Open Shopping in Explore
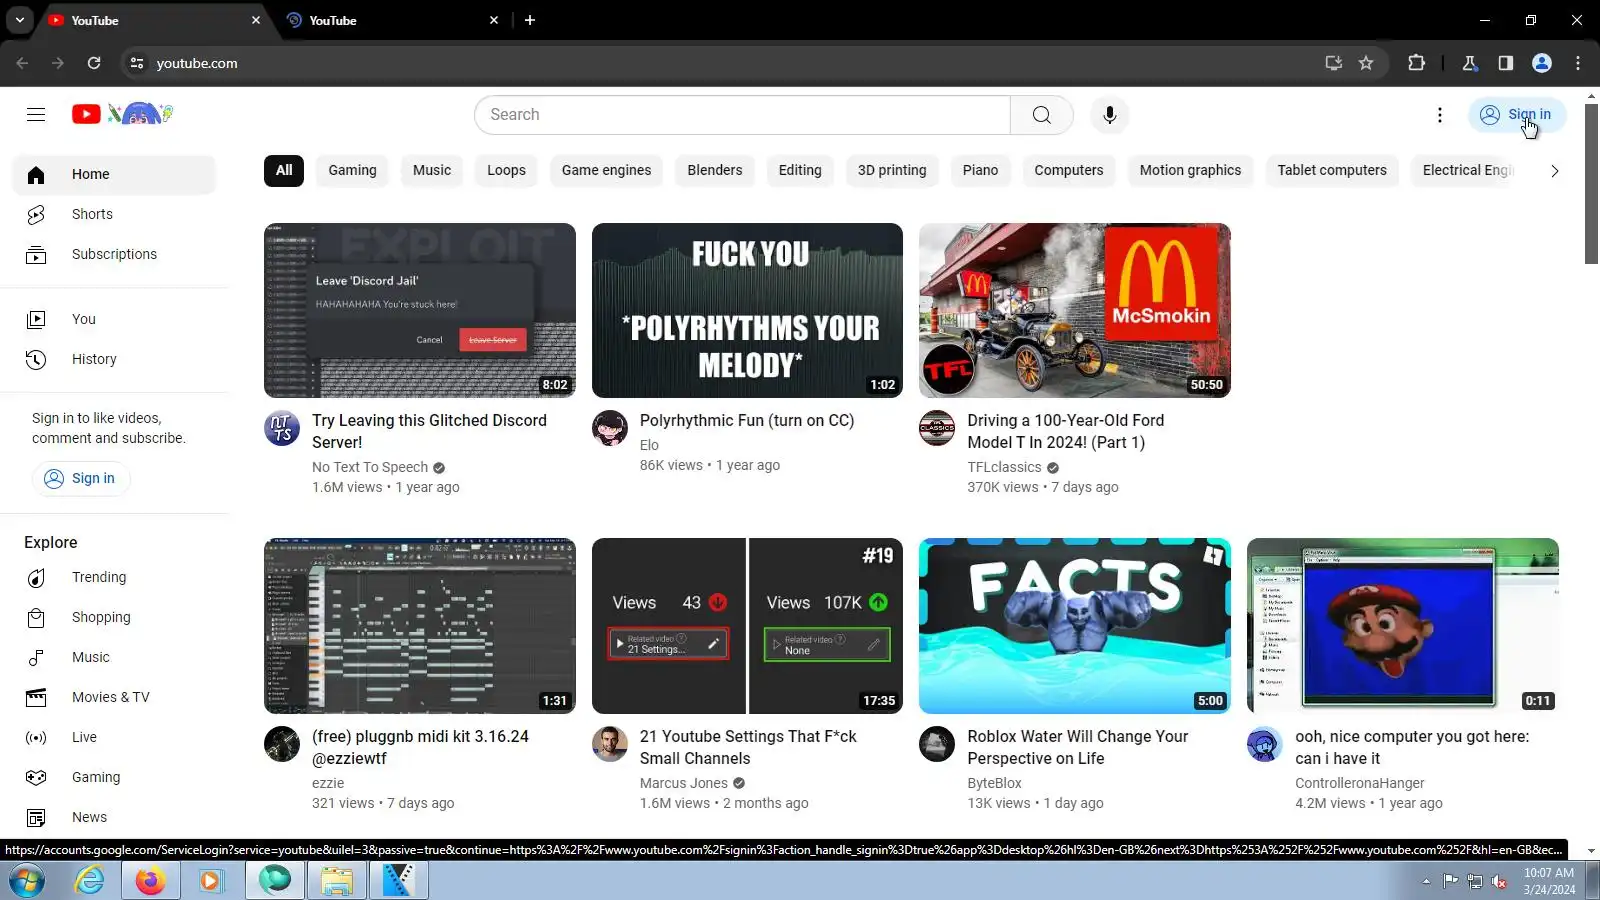Screen dimensions: 1600x900 [114, 617]
